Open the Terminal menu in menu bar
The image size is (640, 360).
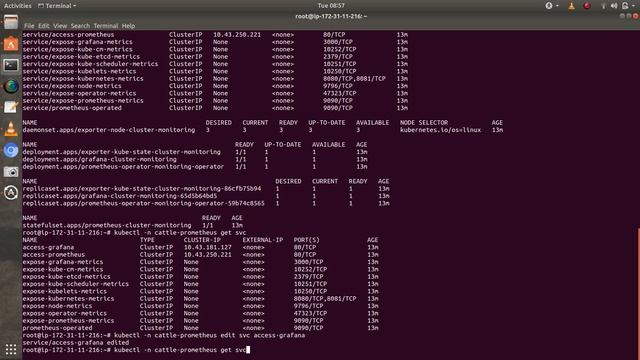pos(106,26)
